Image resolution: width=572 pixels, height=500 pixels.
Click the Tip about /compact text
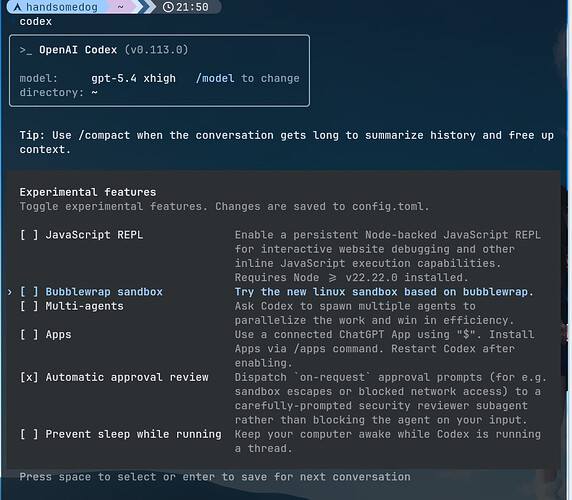286,142
